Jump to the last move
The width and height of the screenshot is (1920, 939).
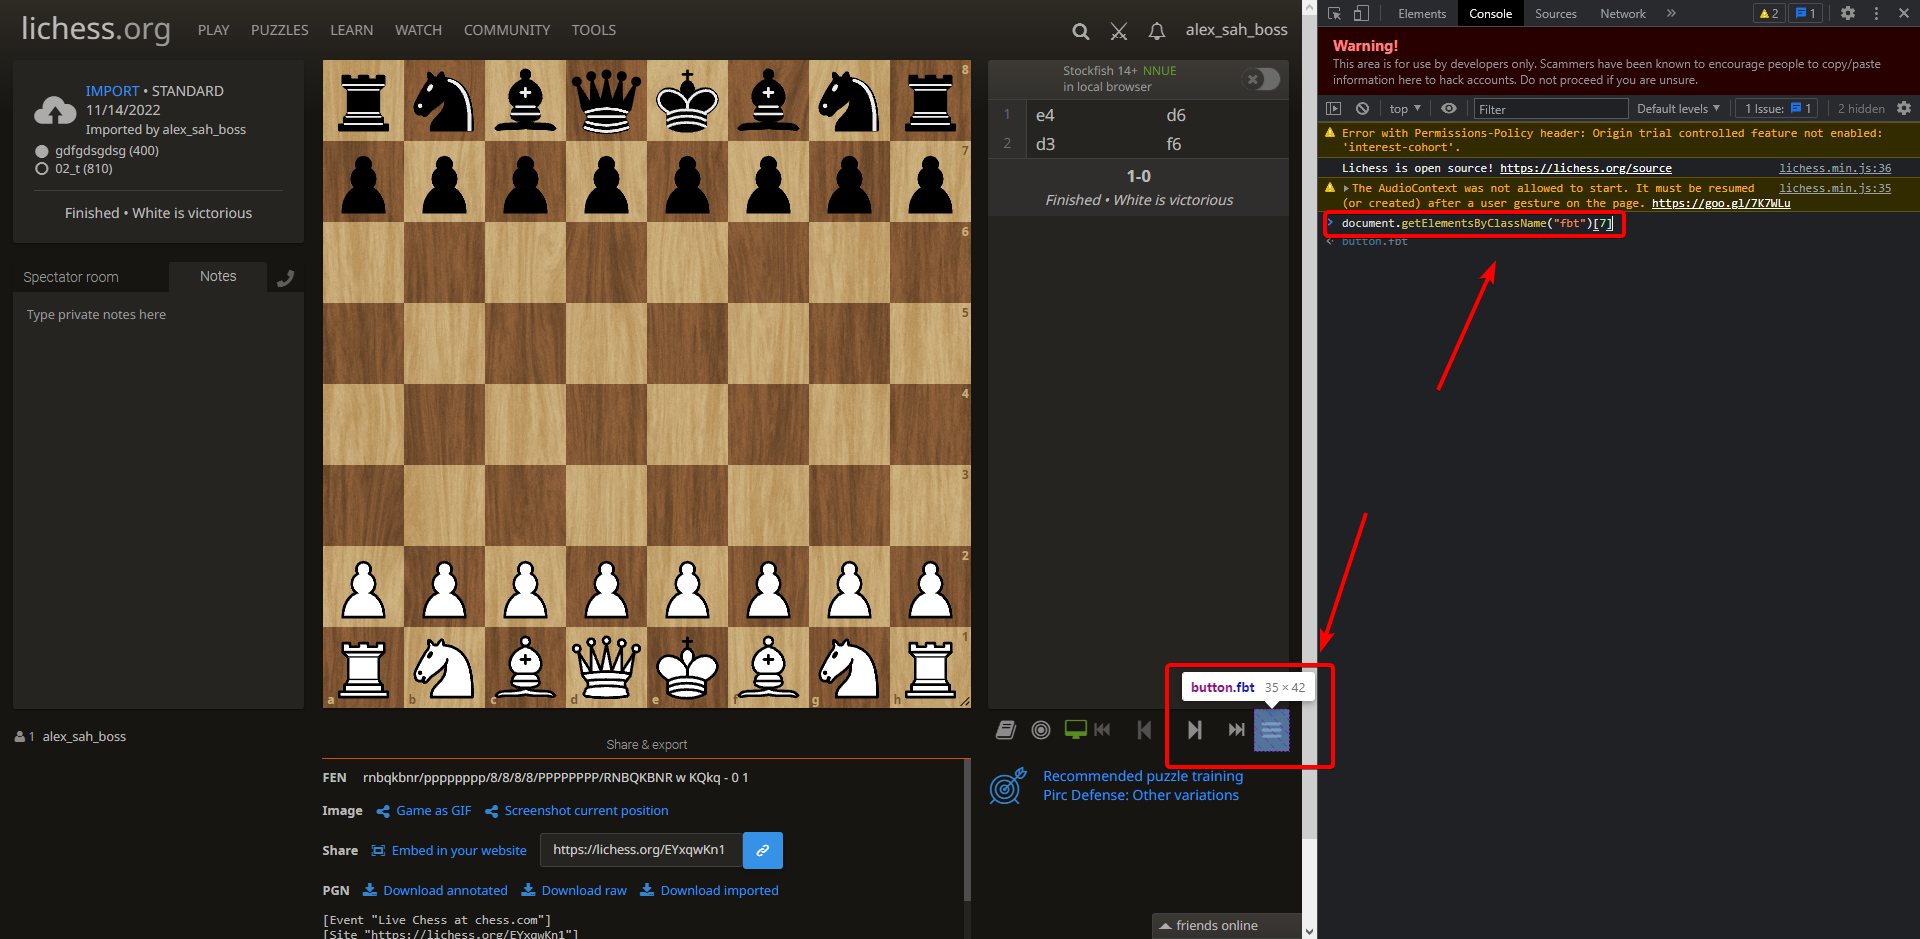(1237, 730)
